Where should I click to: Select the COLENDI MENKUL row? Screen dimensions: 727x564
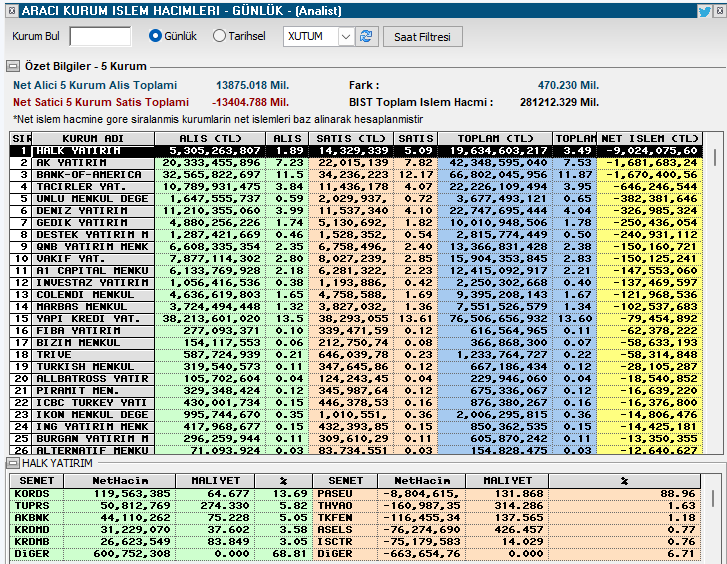[356, 295]
